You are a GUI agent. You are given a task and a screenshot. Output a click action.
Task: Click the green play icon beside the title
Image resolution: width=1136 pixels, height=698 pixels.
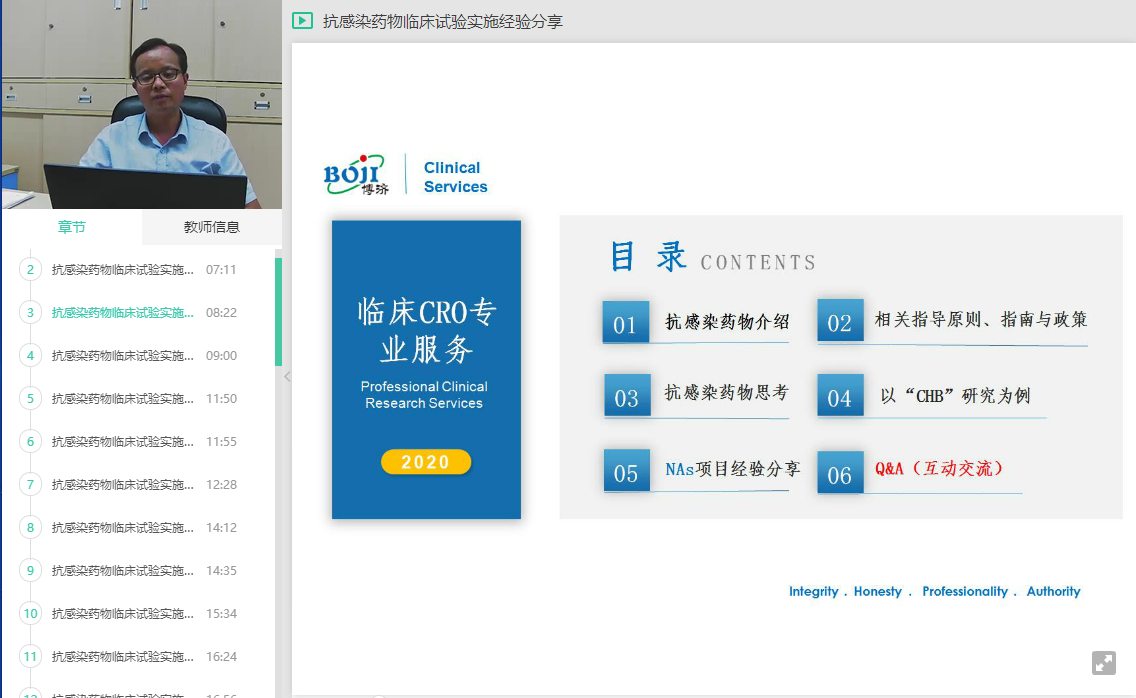click(x=302, y=20)
